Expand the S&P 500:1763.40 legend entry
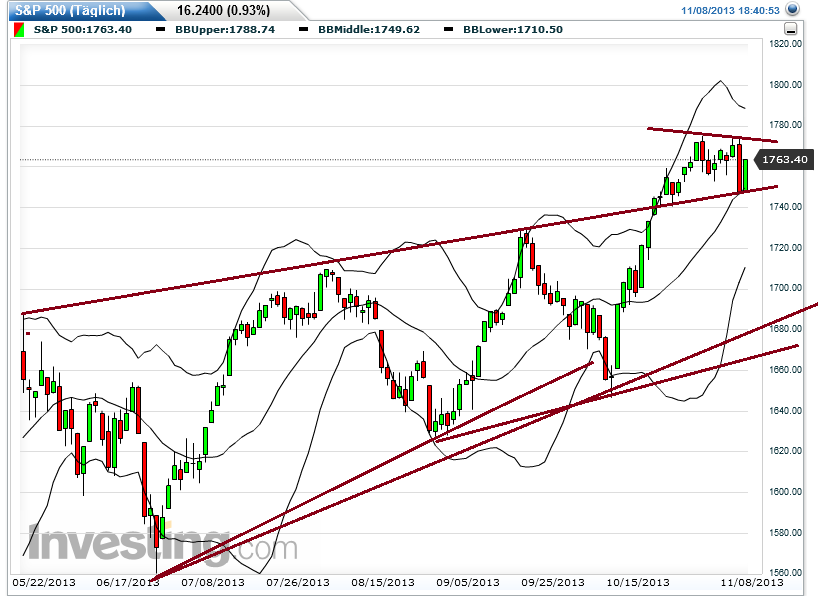This screenshot has width=818, height=596. click(80, 30)
